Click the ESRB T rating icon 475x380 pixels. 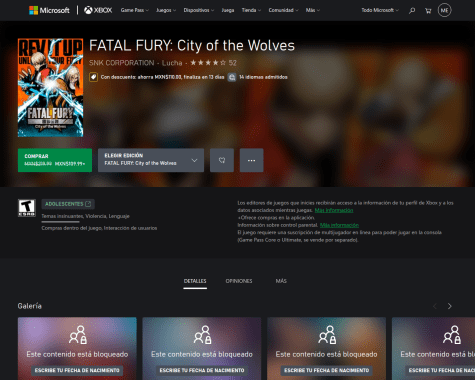tap(27, 208)
